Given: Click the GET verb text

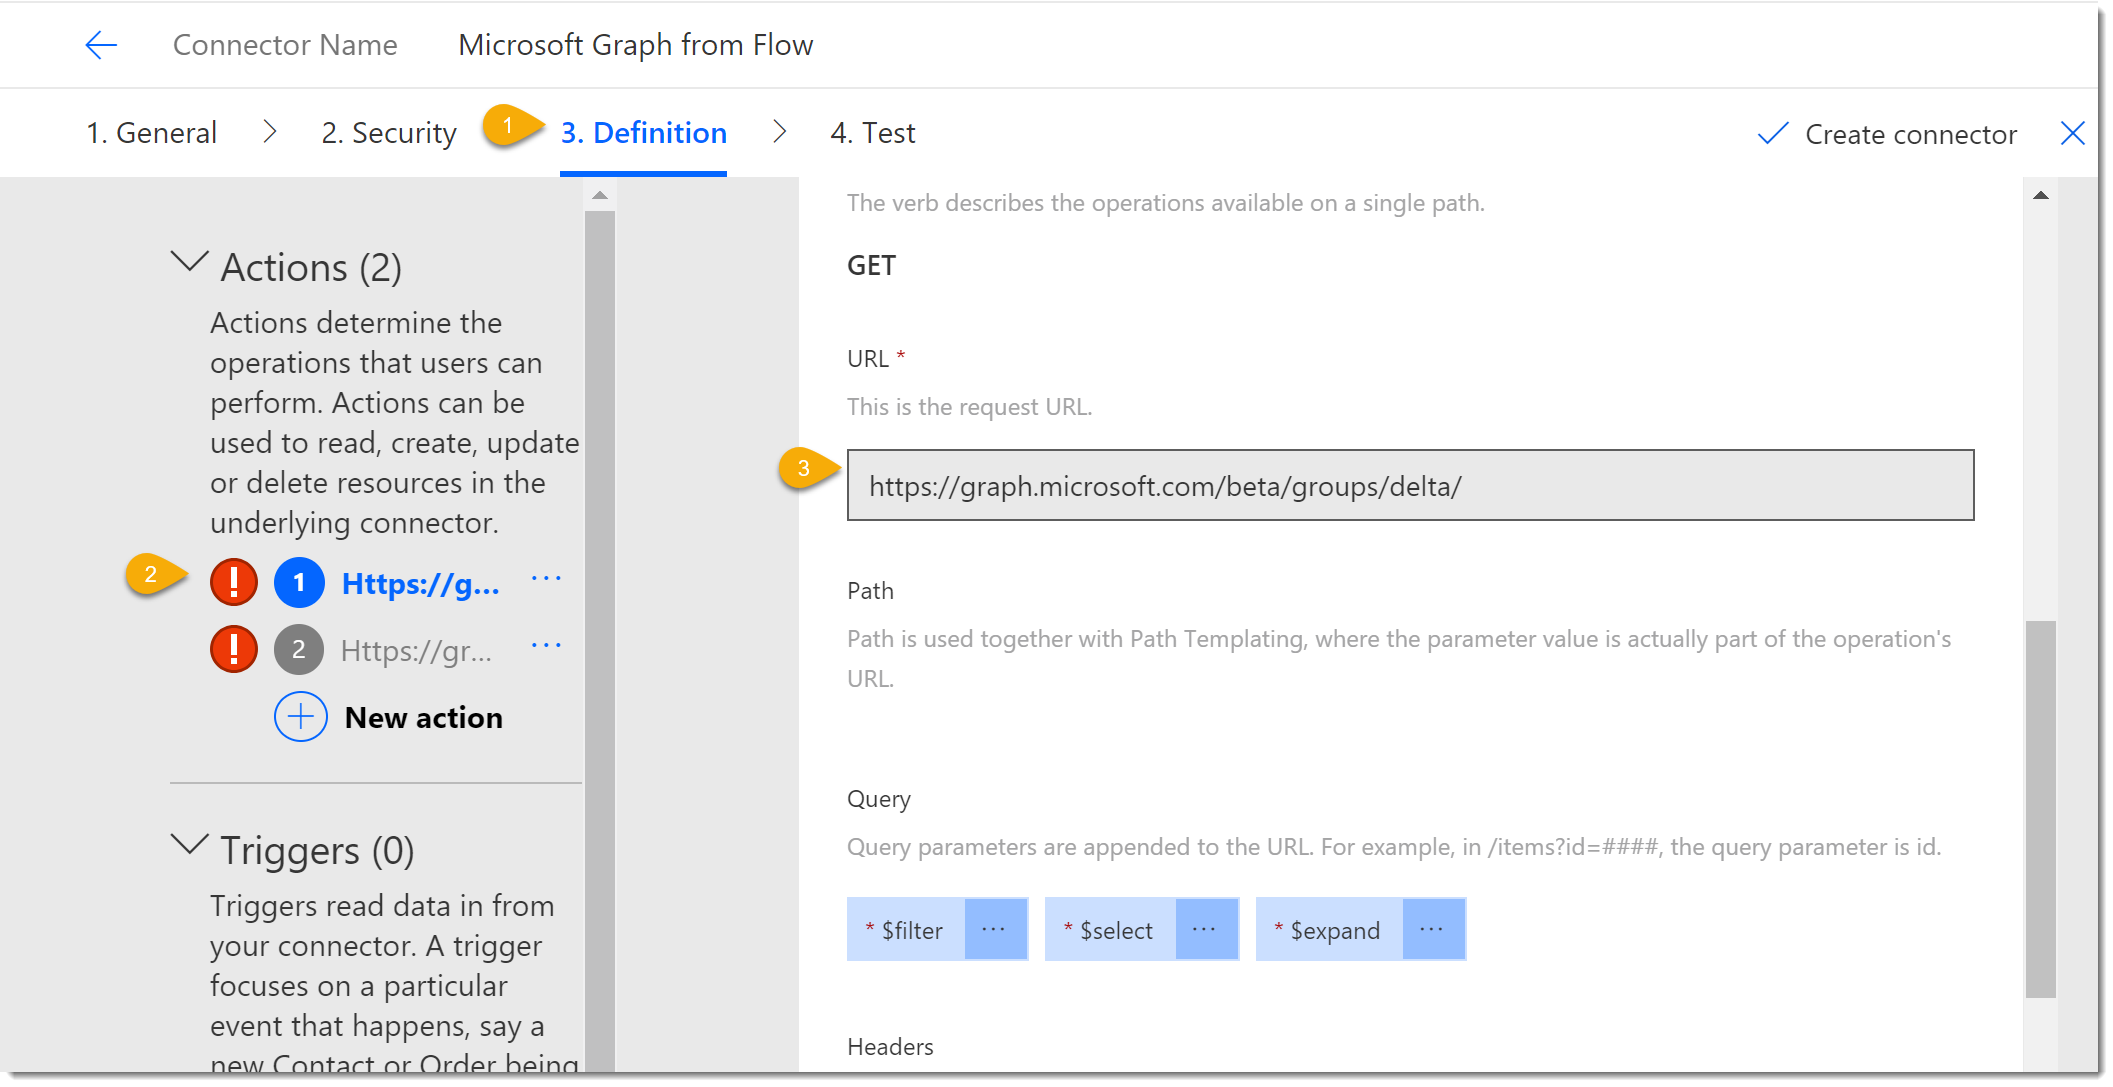Looking at the screenshot, I should pyautogui.click(x=871, y=266).
